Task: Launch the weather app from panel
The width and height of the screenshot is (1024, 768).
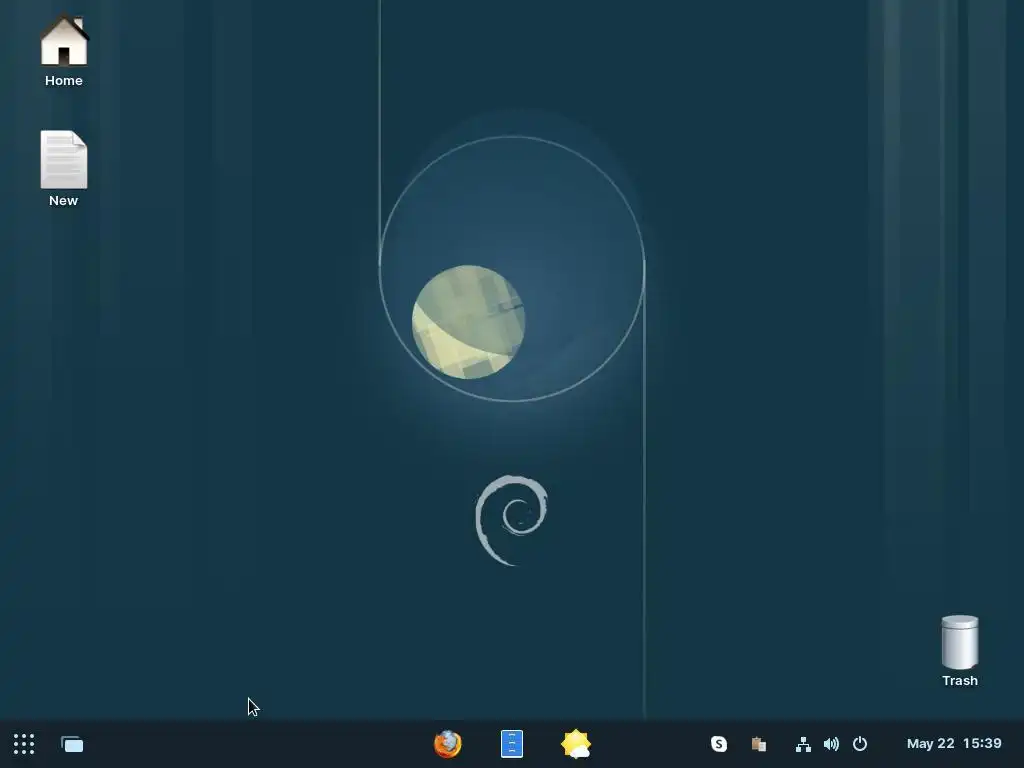Action: (x=575, y=744)
